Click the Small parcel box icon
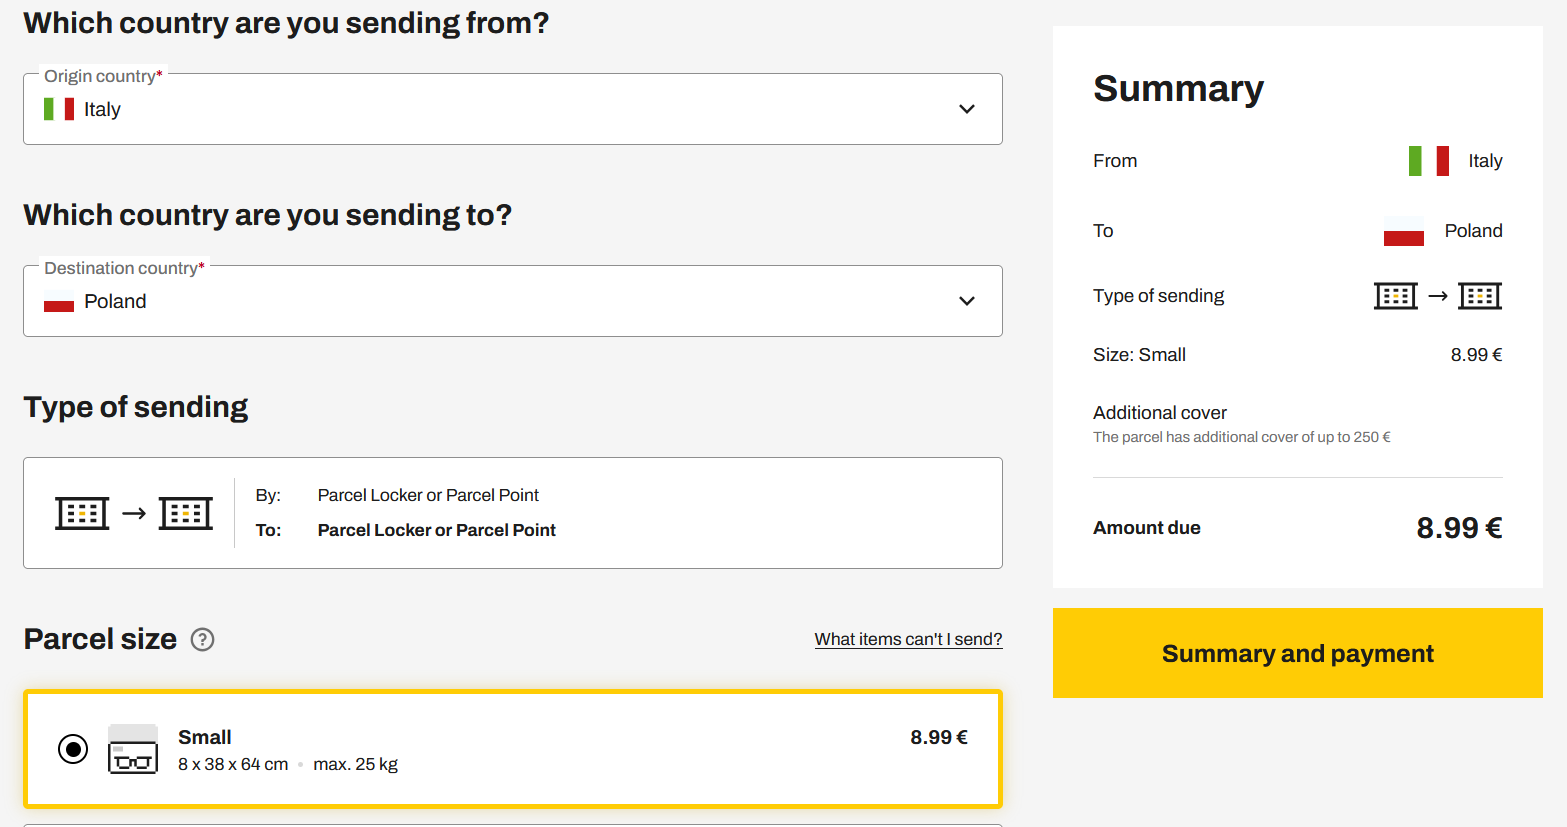Viewport: 1567px width, 827px height. (133, 749)
